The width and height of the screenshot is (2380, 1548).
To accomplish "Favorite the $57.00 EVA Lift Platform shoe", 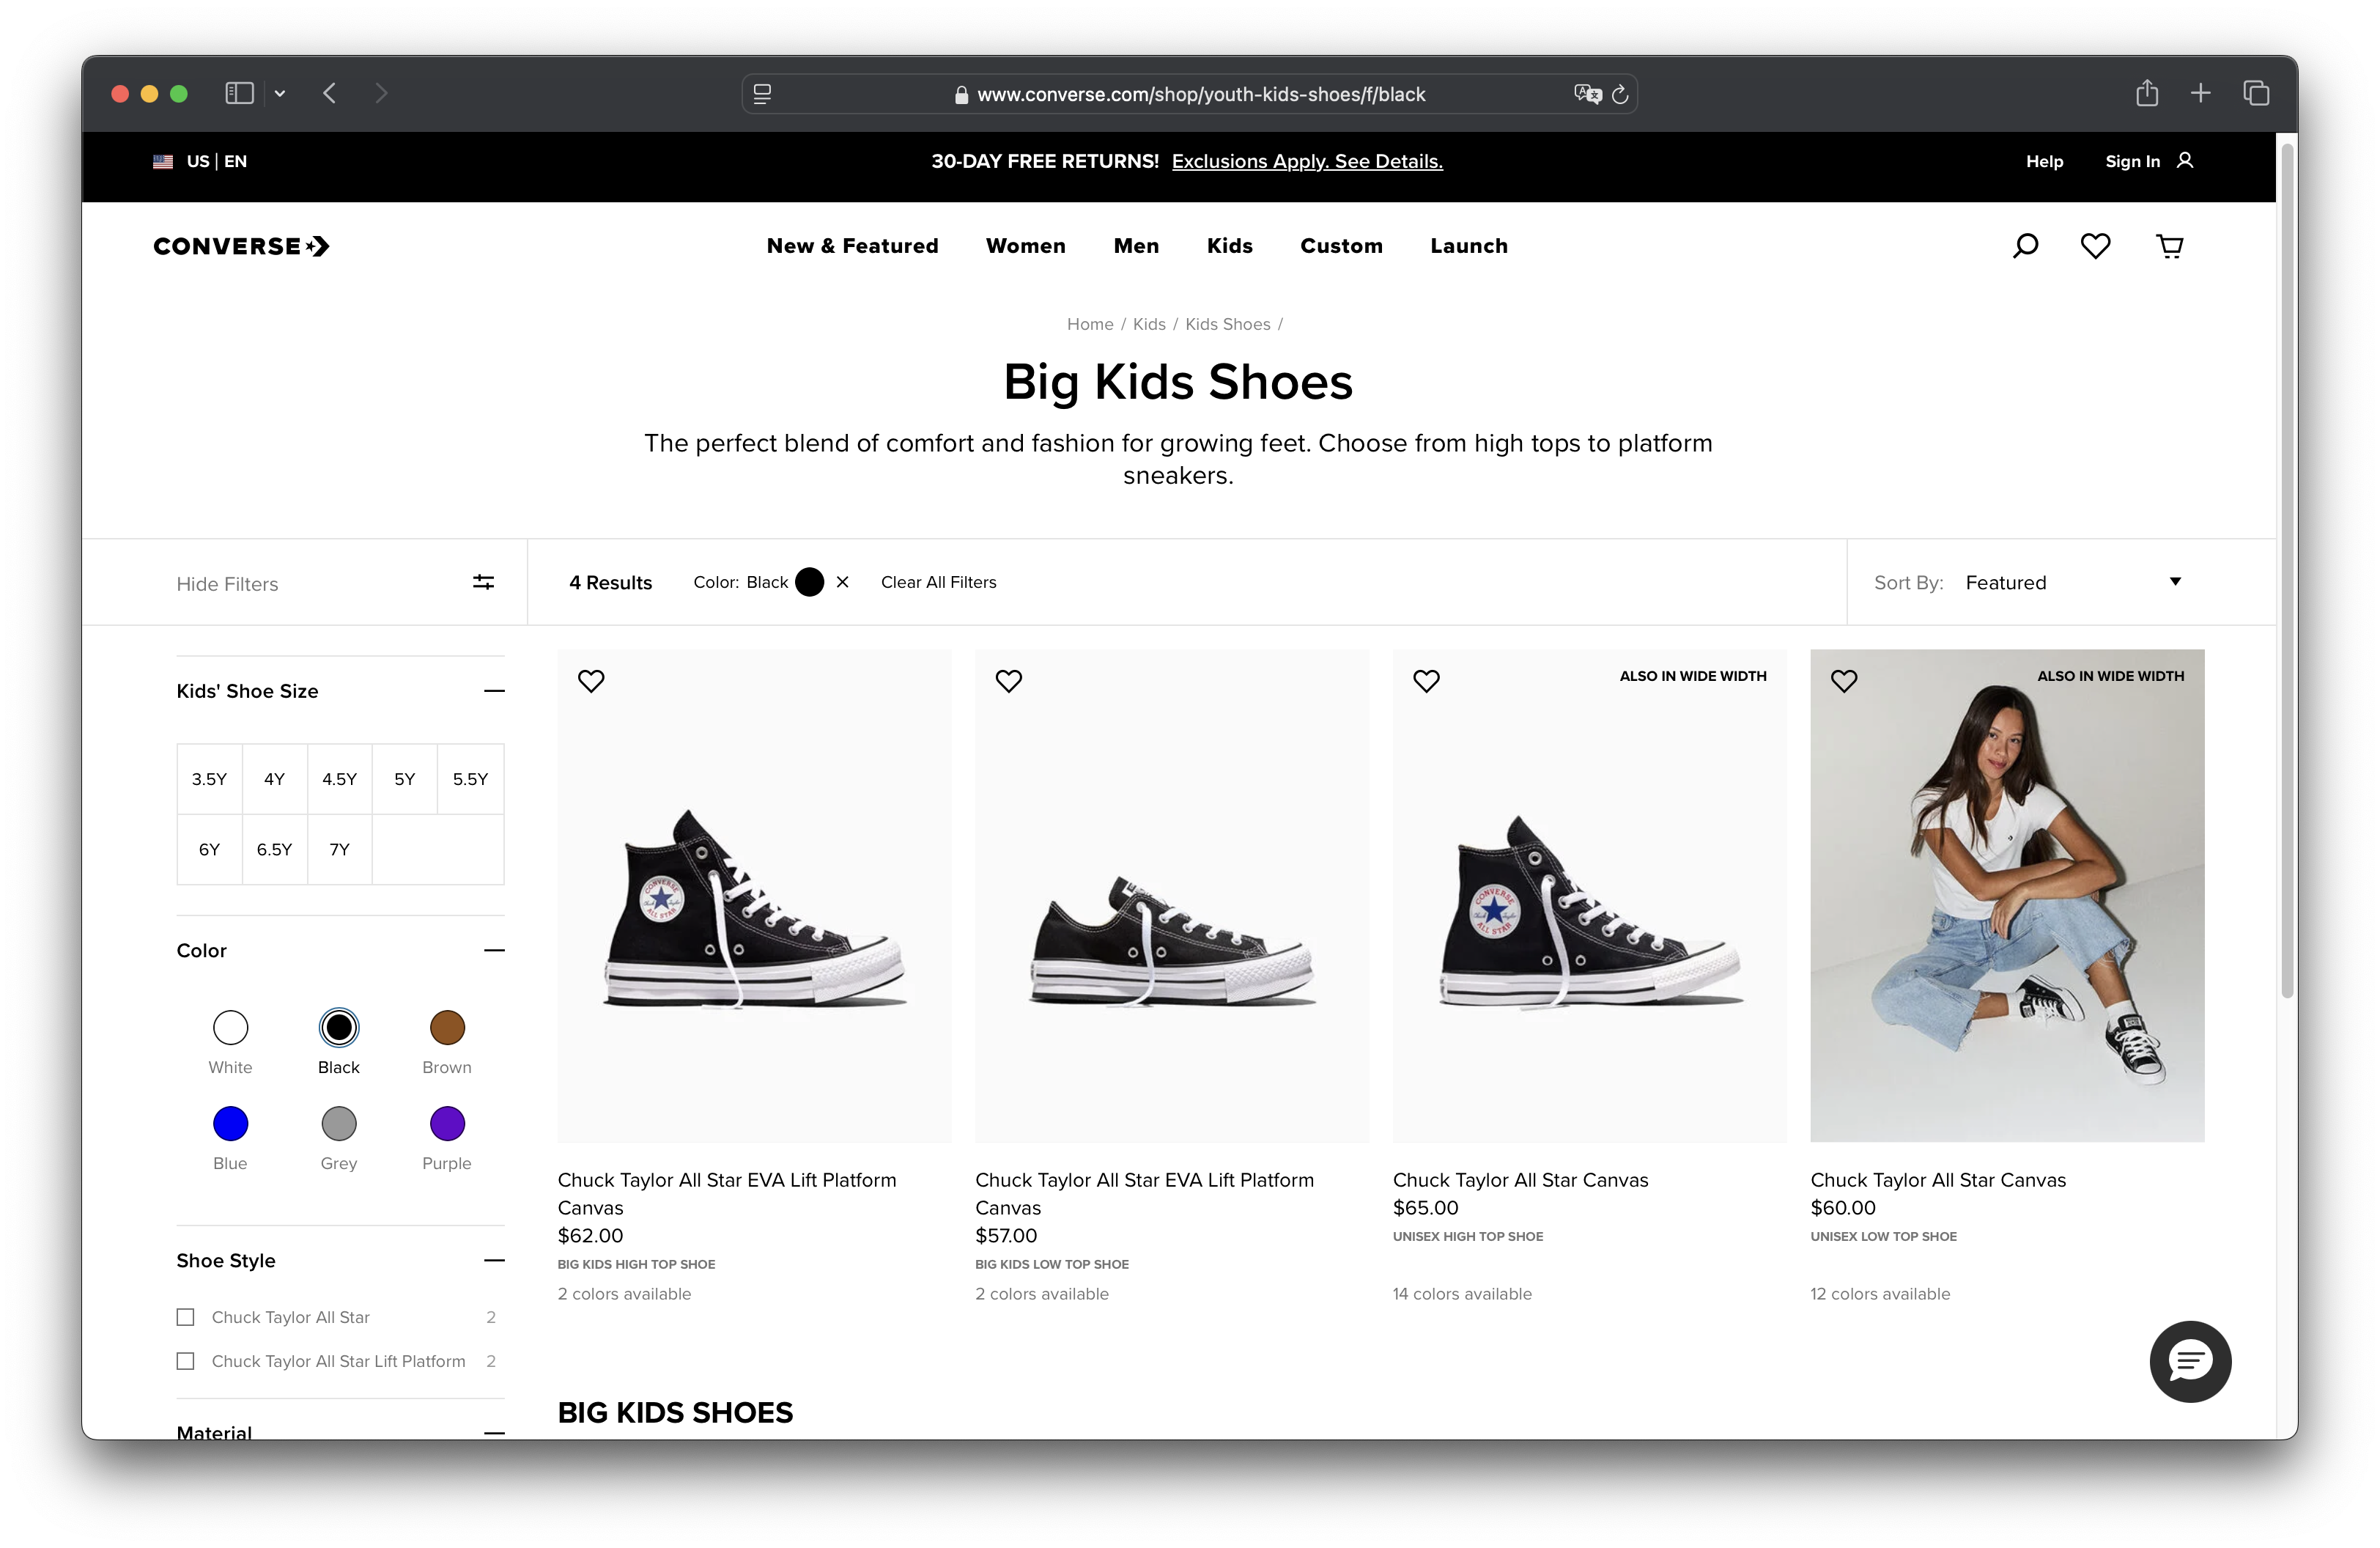I will [1009, 681].
